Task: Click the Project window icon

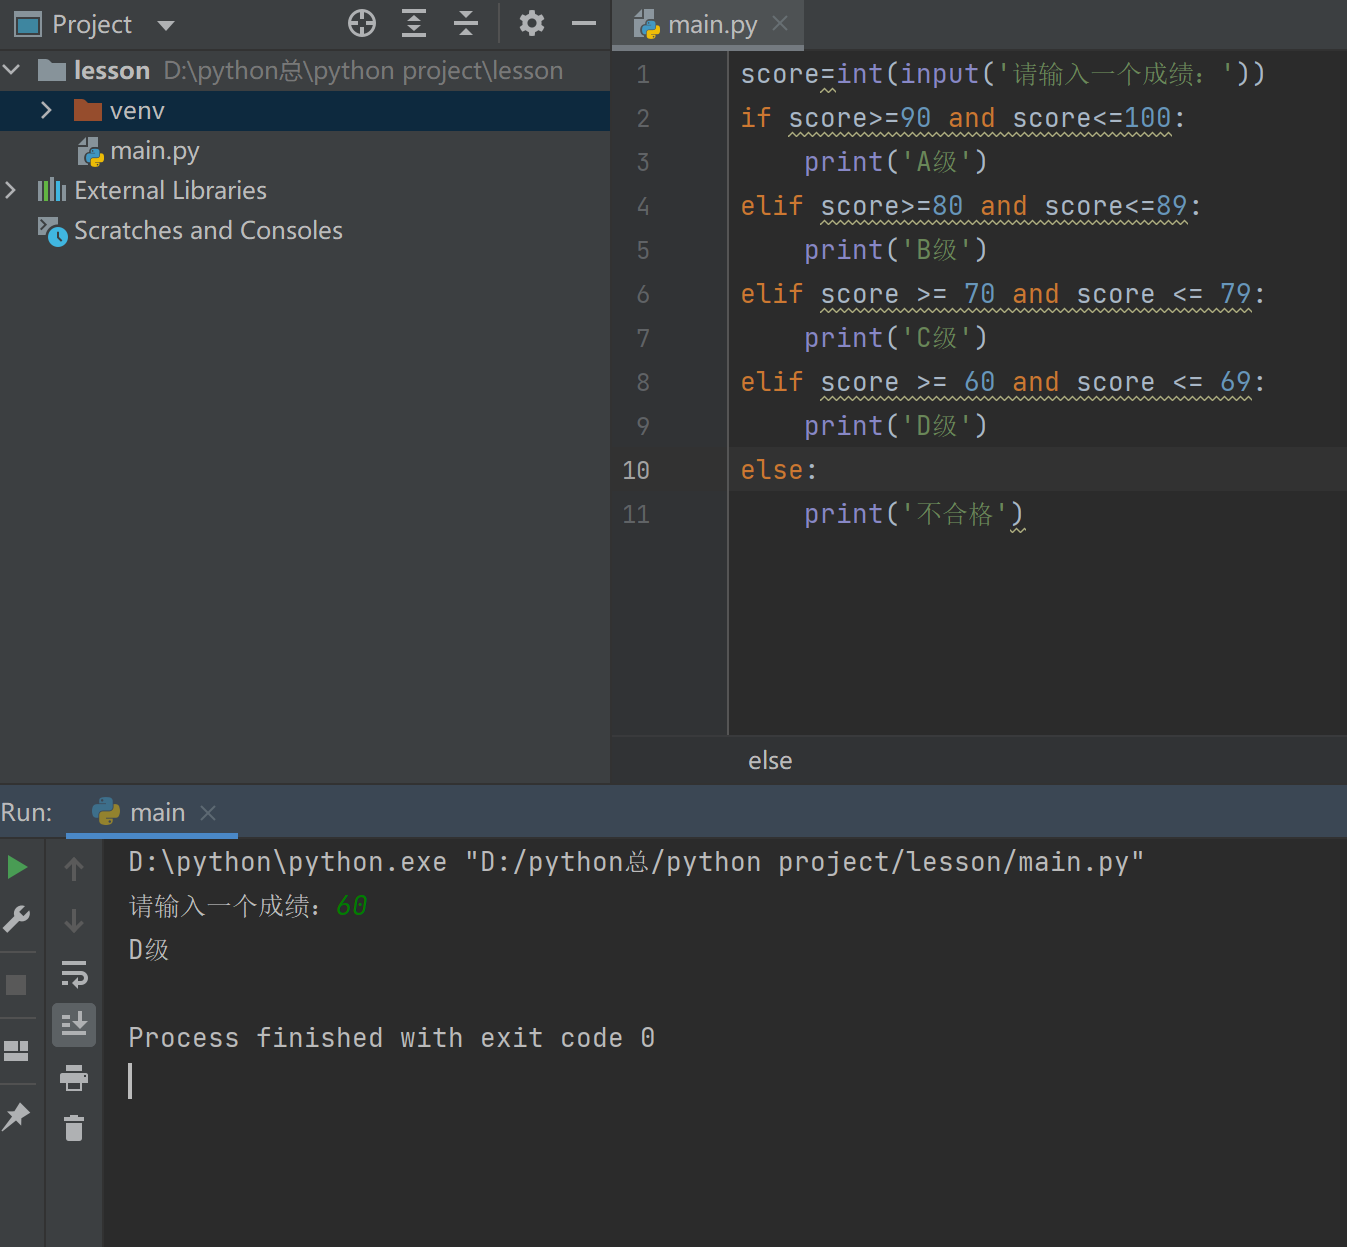Action: (28, 24)
